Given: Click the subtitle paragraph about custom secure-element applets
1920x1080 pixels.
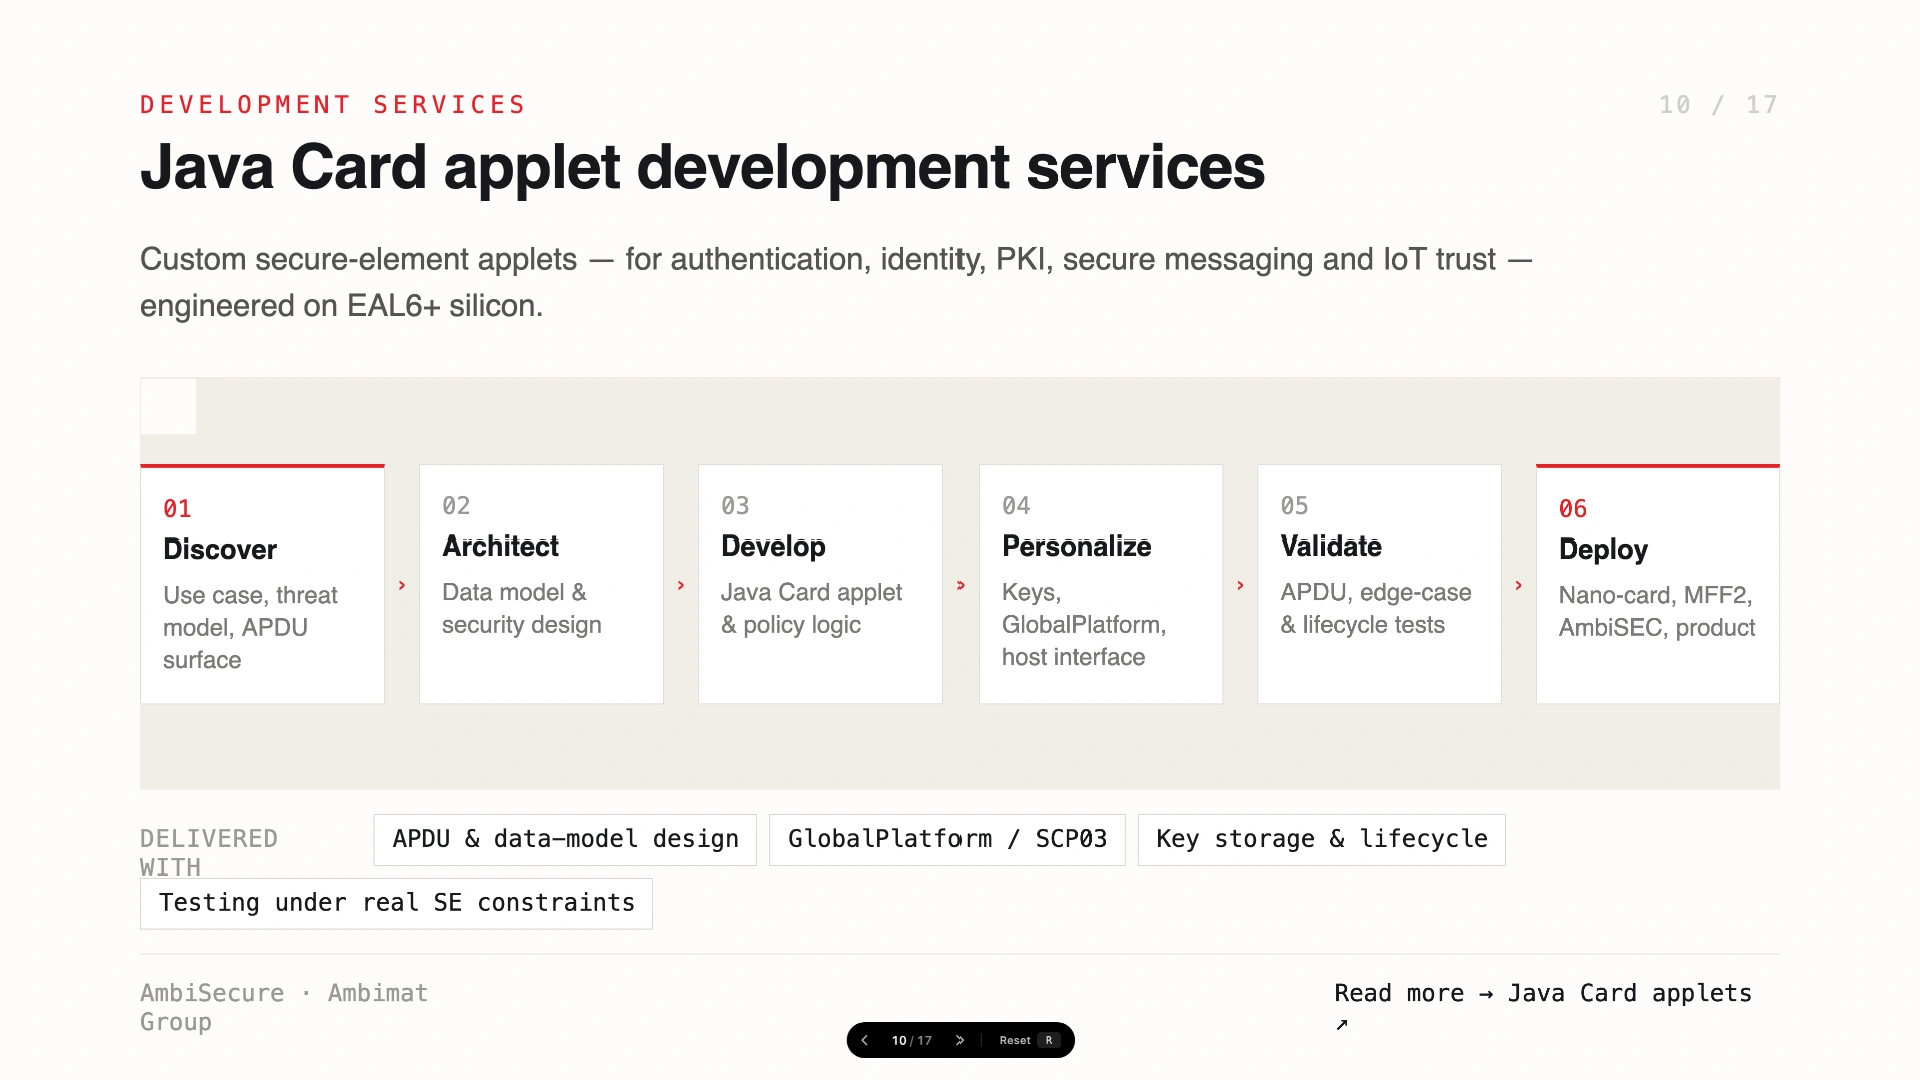Looking at the screenshot, I should coord(836,282).
